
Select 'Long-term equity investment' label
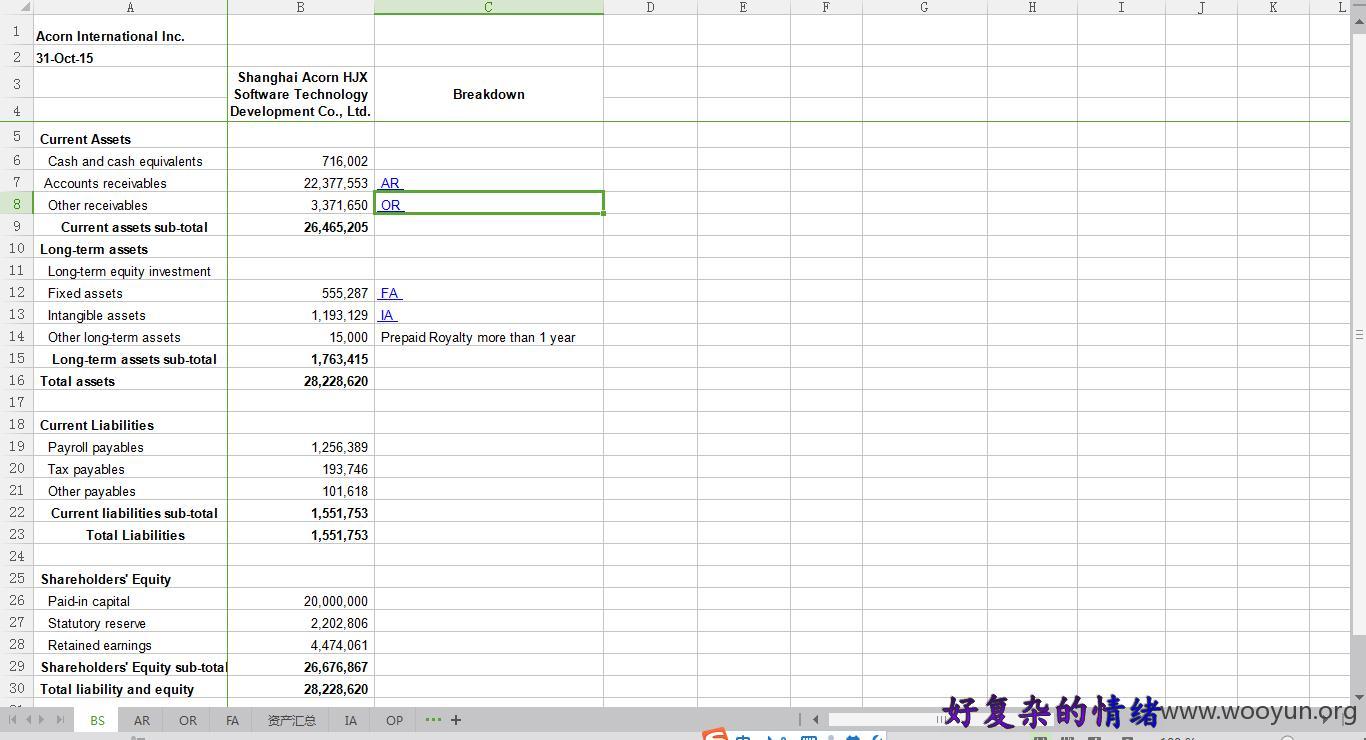click(130, 271)
